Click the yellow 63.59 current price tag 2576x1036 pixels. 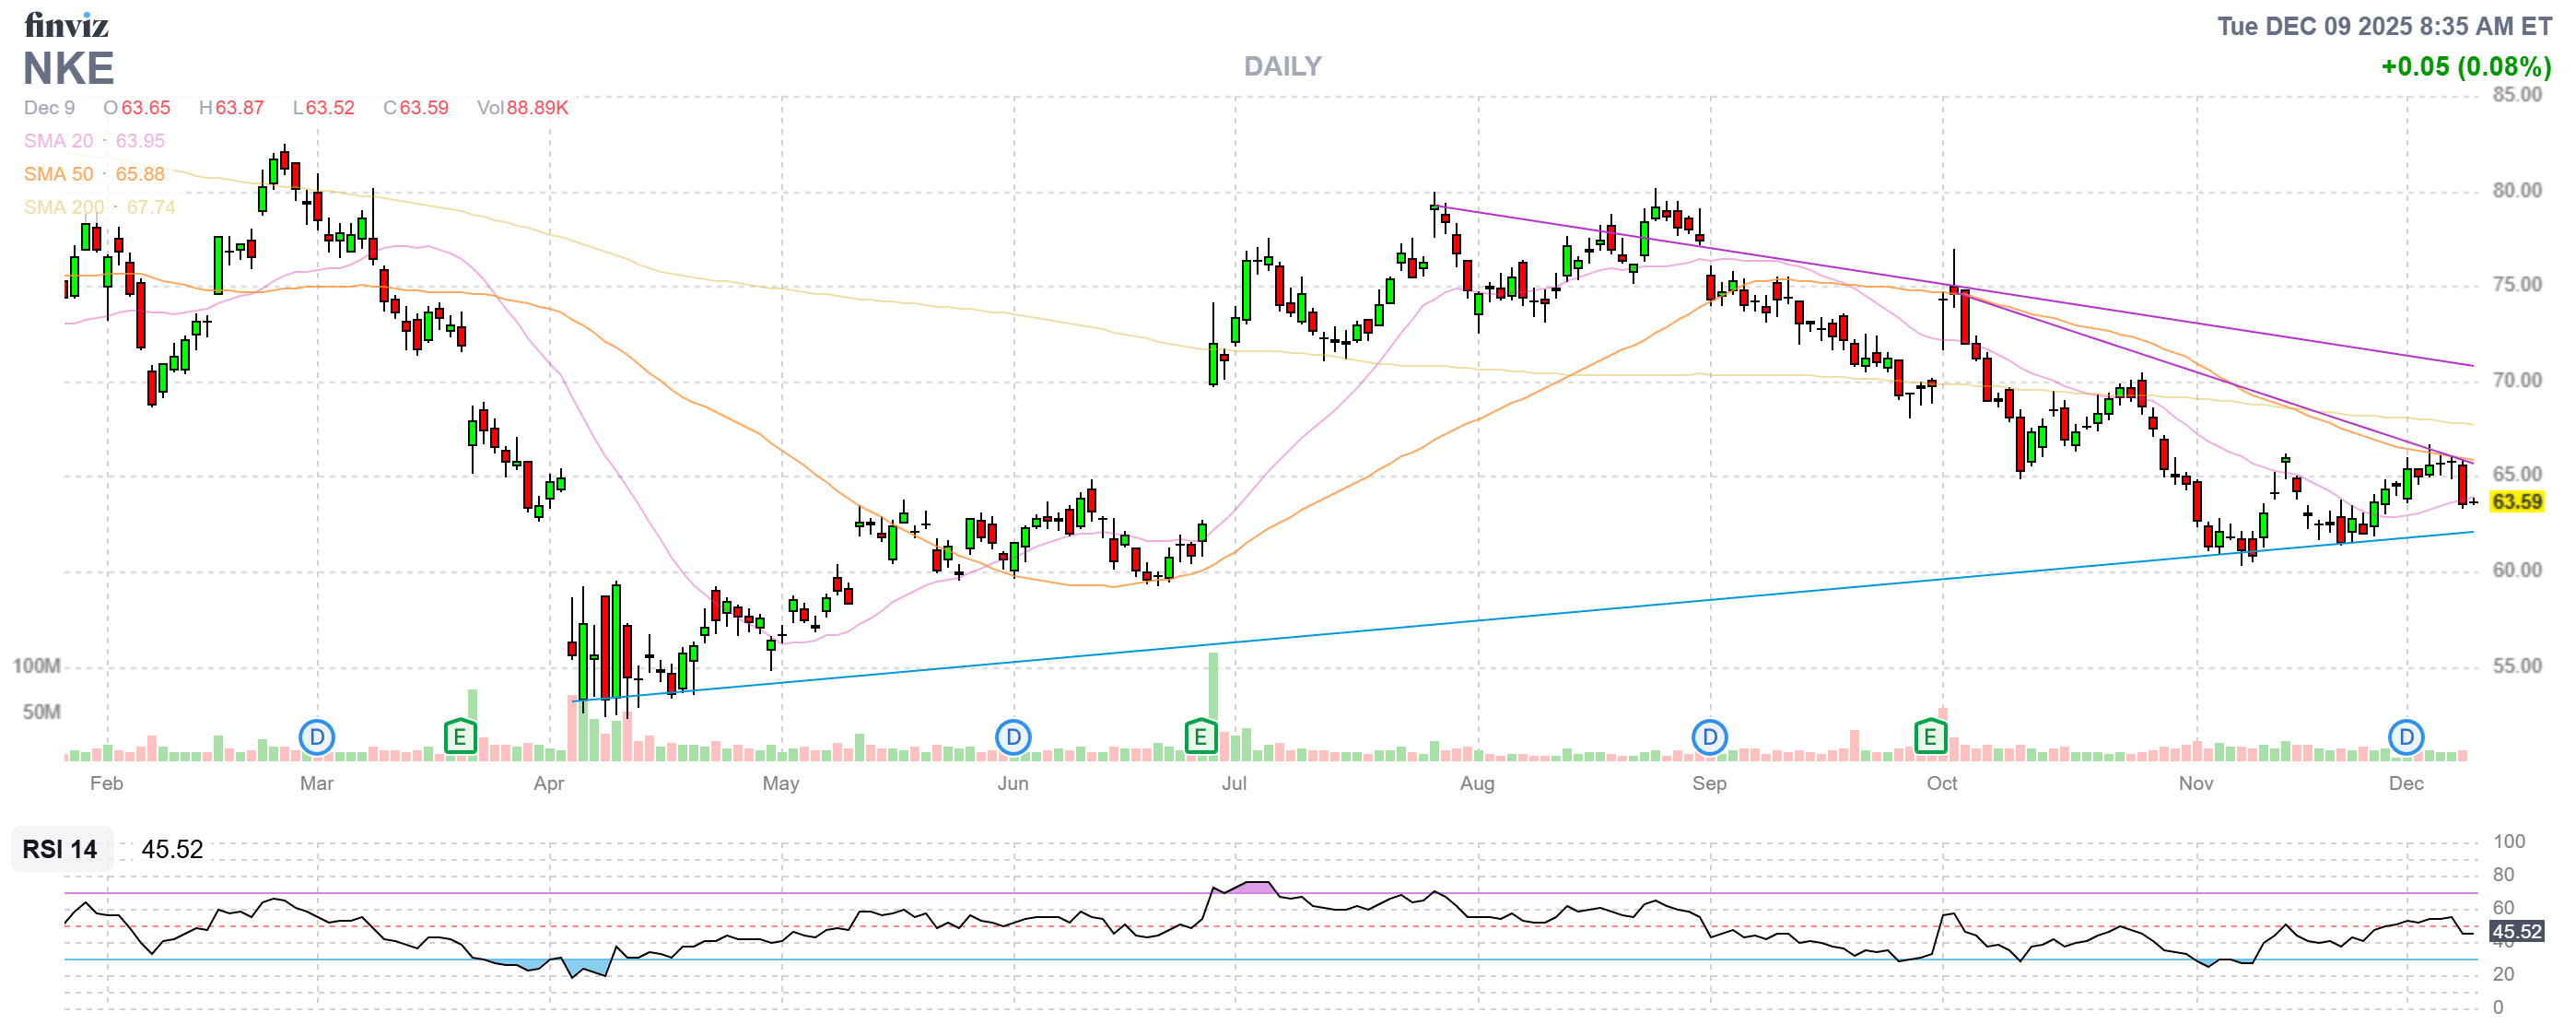point(2516,502)
